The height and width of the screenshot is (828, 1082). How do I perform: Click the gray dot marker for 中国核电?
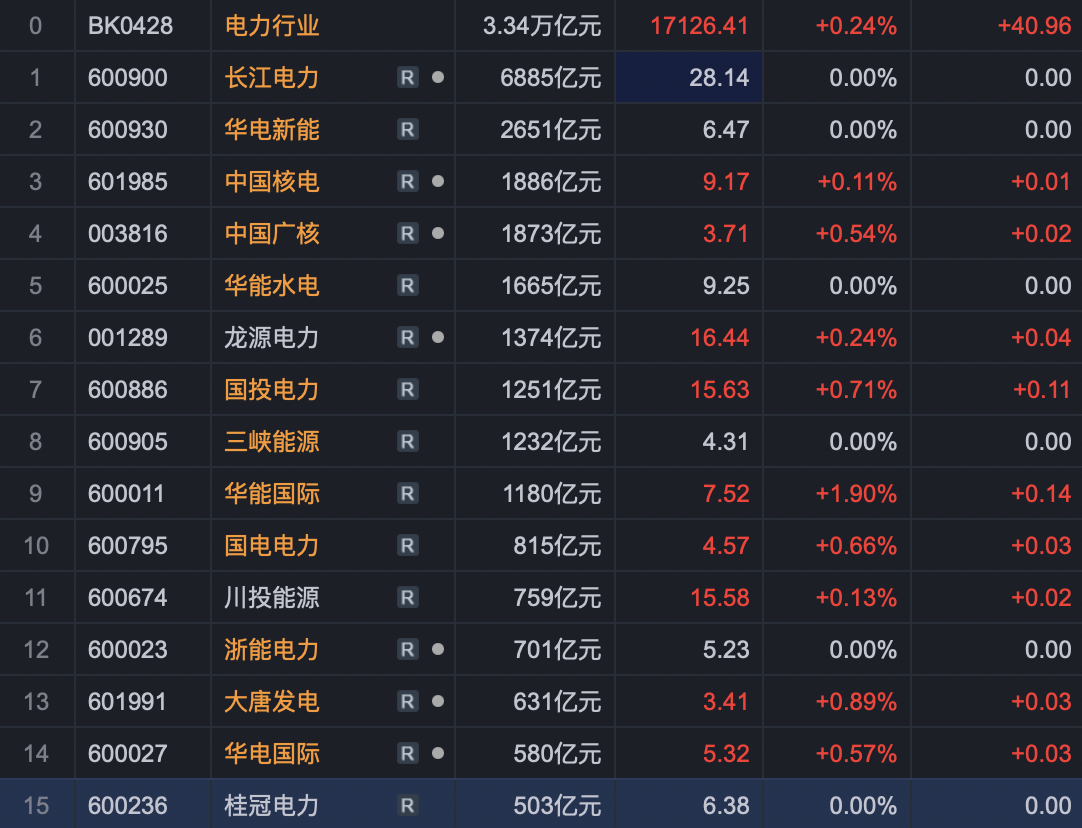click(x=437, y=181)
